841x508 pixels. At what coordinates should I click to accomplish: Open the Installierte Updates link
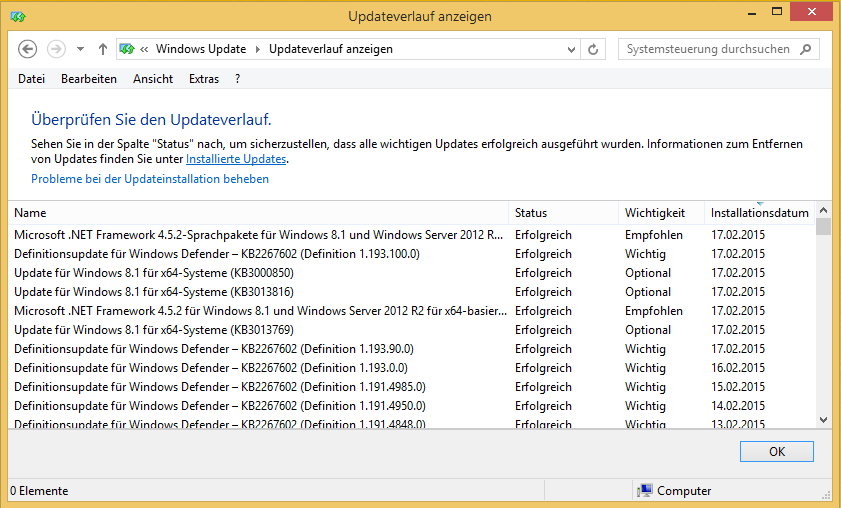click(x=236, y=159)
